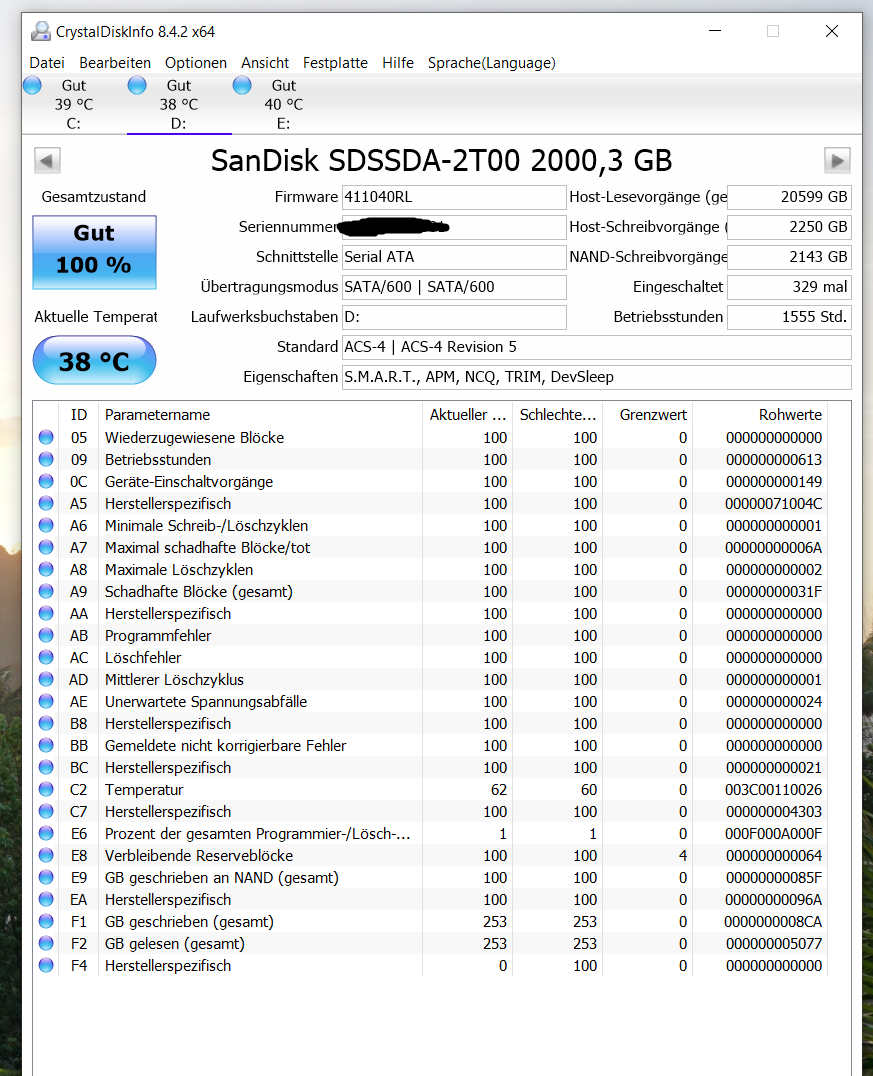Click the Übertragungsmodus field SATA/600
This screenshot has height=1076, width=873.
point(454,287)
